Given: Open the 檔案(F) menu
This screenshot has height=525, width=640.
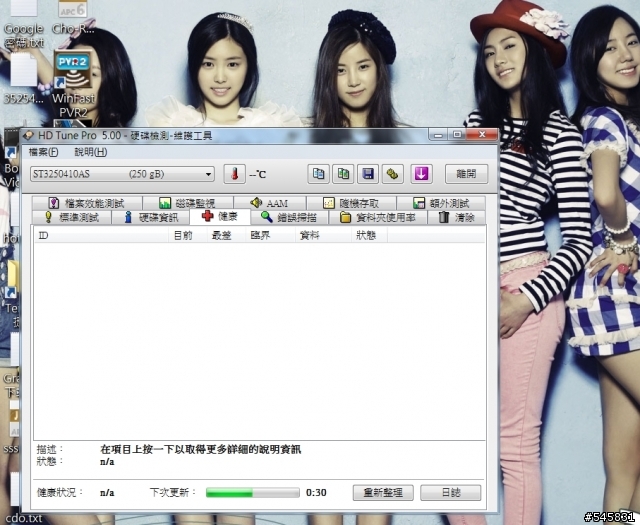Looking at the screenshot, I should (44, 152).
